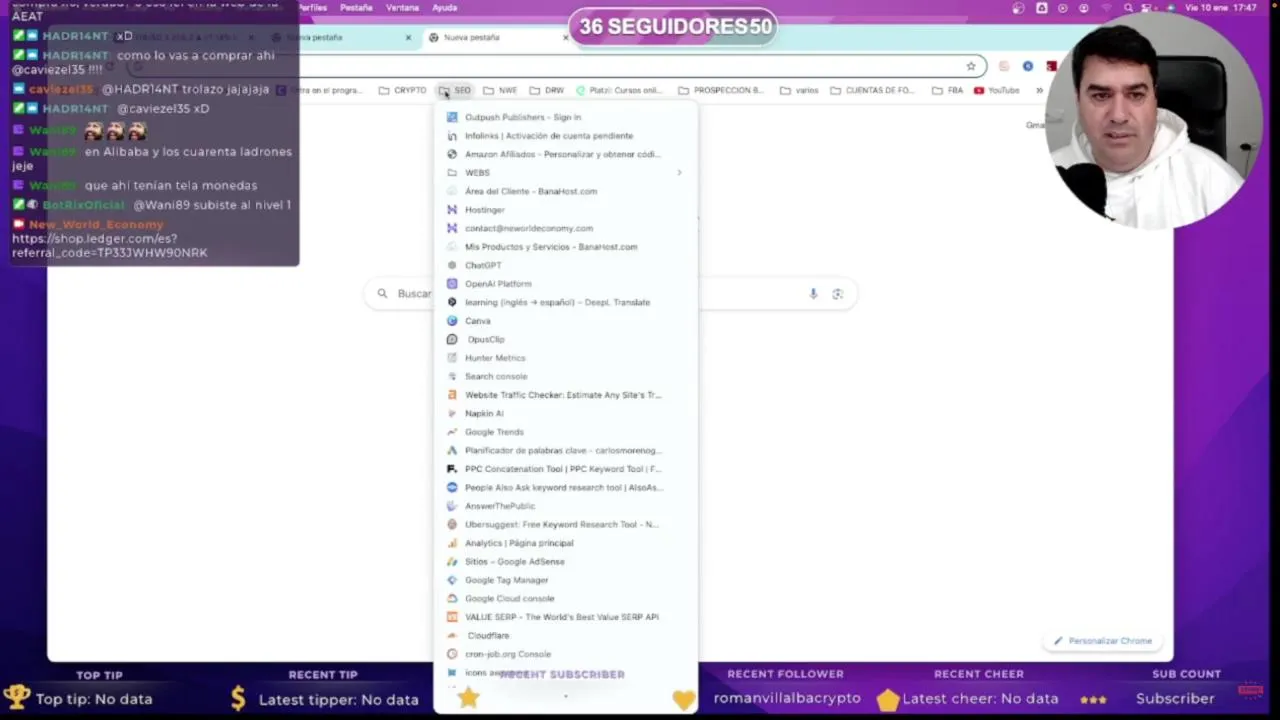1280x720 pixels.
Task: Open the YouTube bookmark in bookmarks bar
Action: pos(997,90)
